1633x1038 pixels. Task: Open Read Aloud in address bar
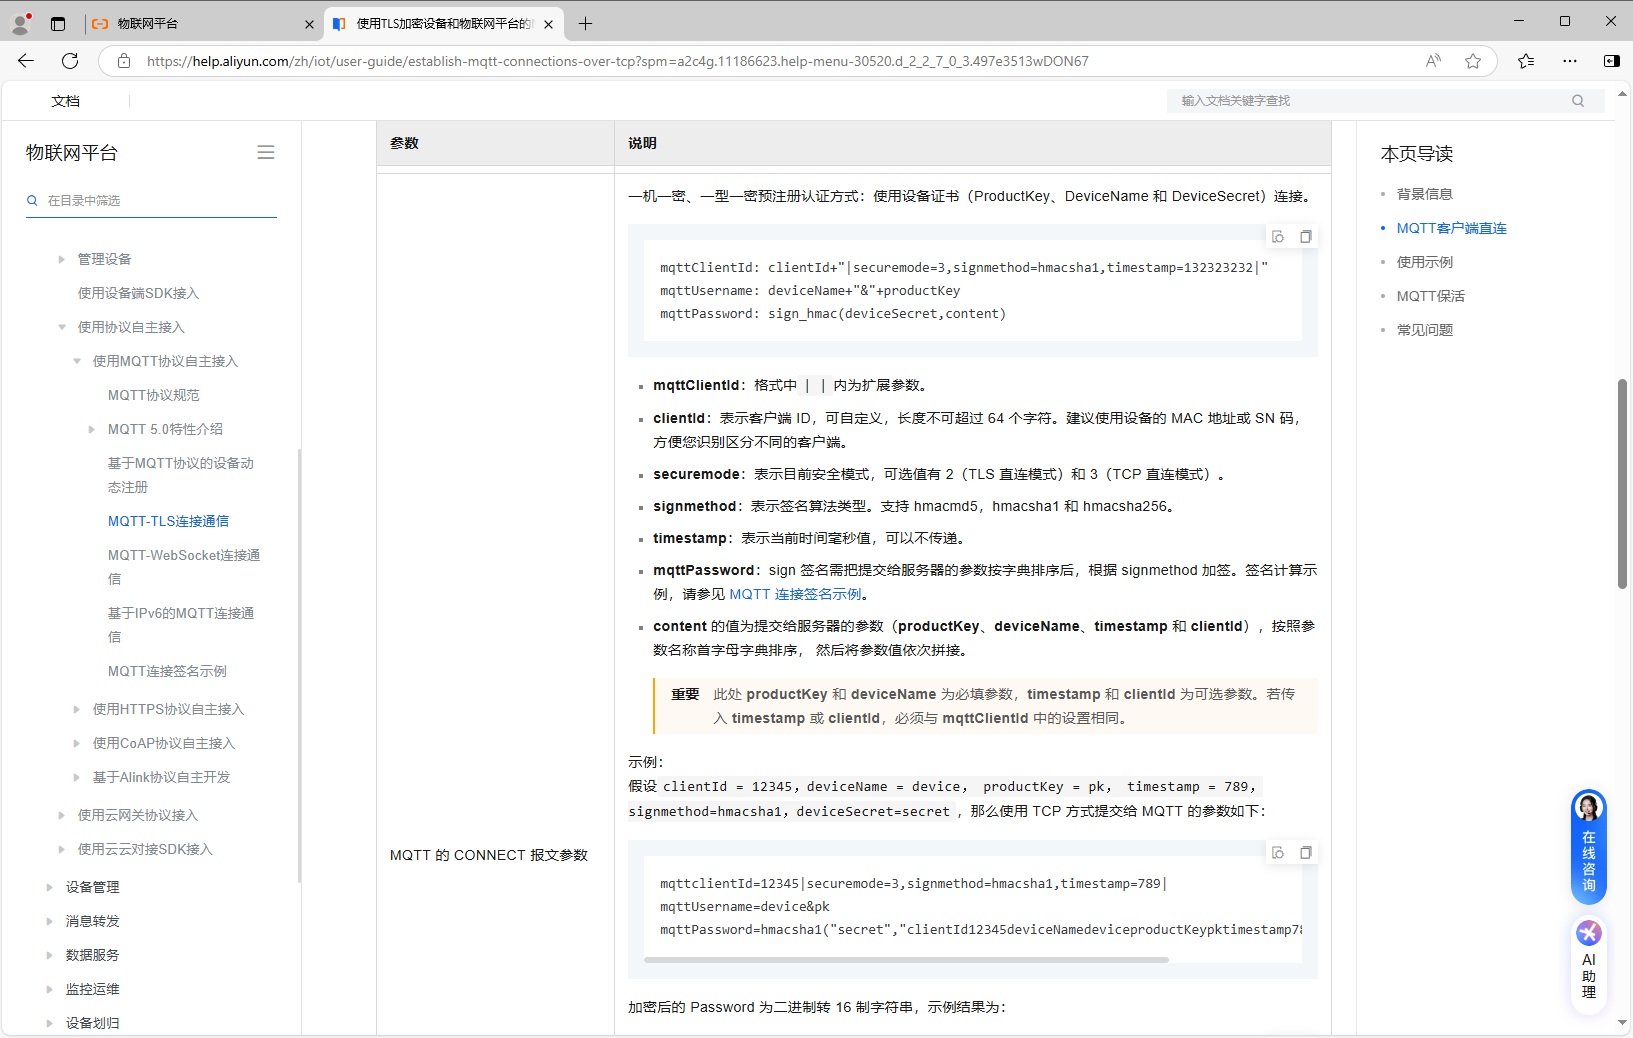point(1433,61)
